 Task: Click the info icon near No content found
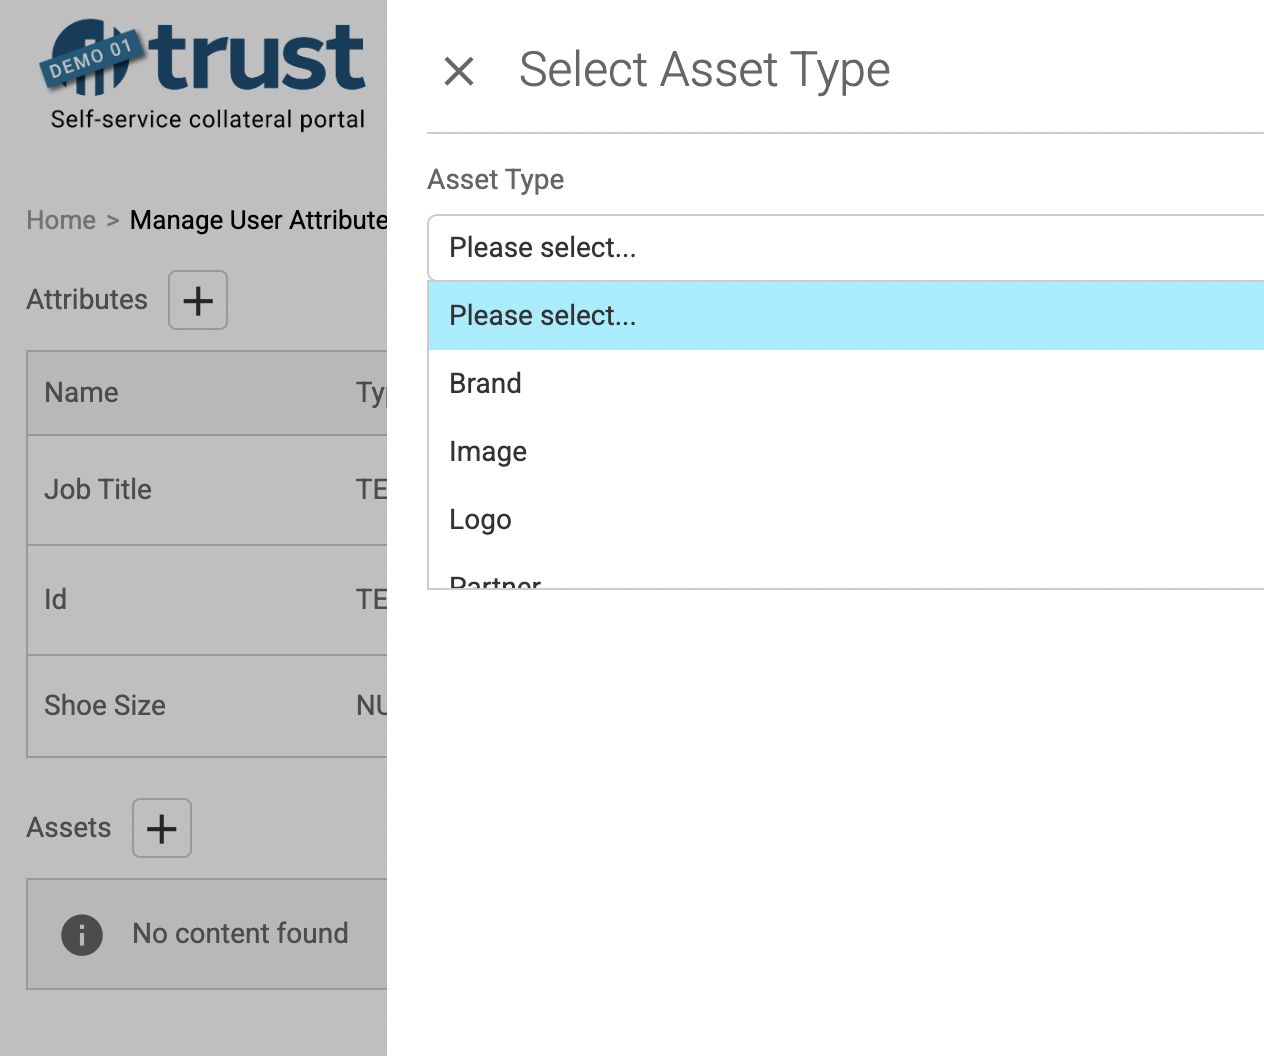tap(82, 935)
